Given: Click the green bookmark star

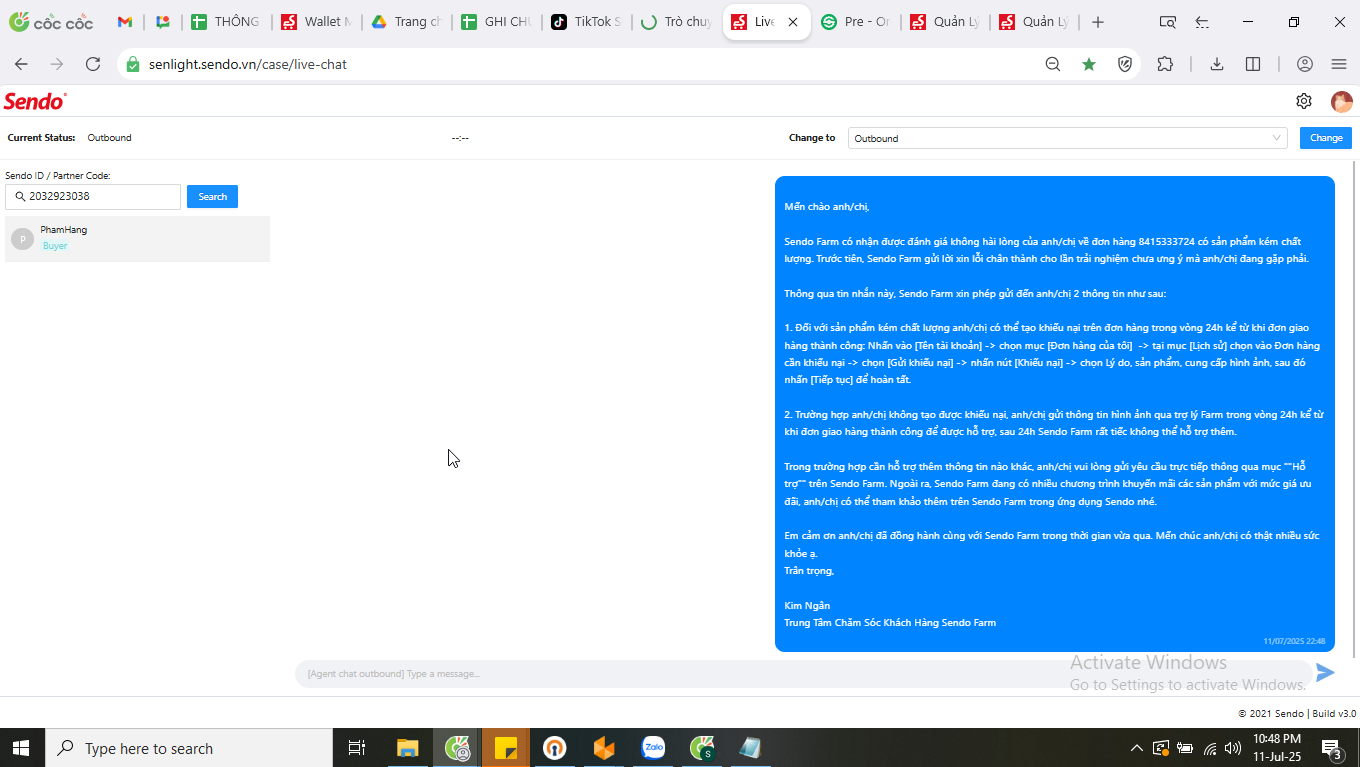Looking at the screenshot, I should 1089,64.
